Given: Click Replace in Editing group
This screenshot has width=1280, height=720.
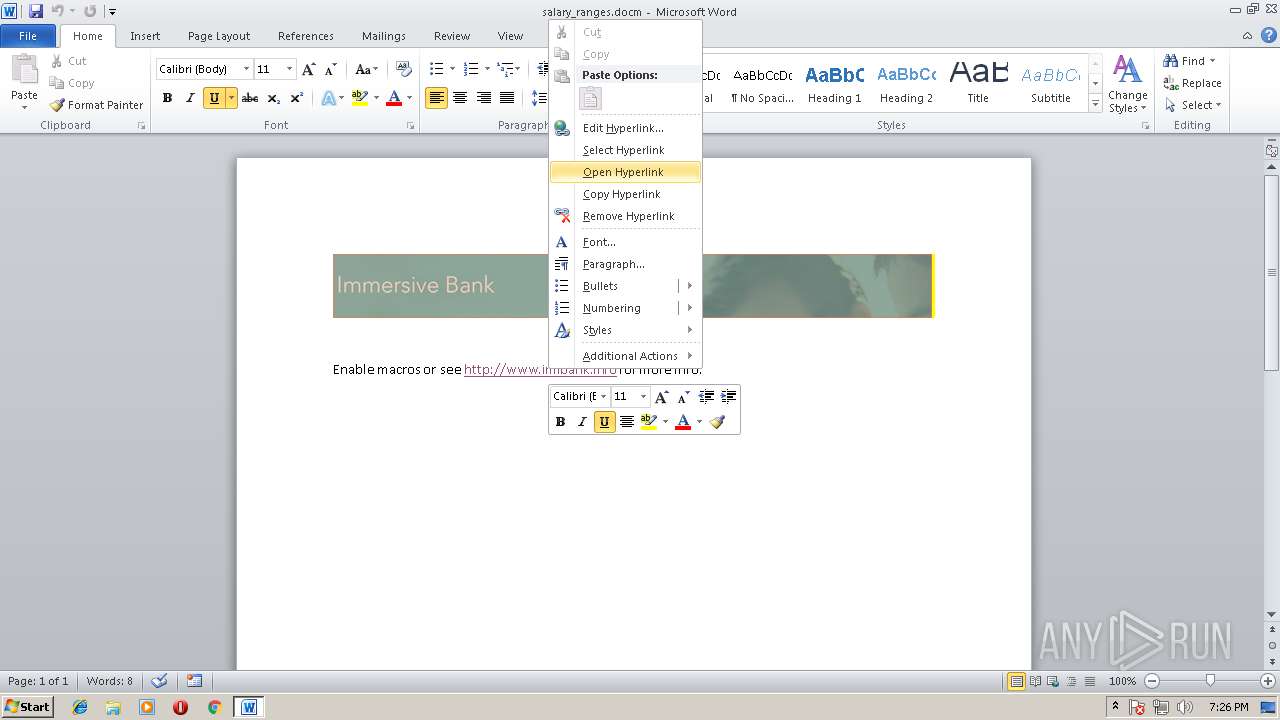Looking at the screenshot, I should click(1192, 83).
